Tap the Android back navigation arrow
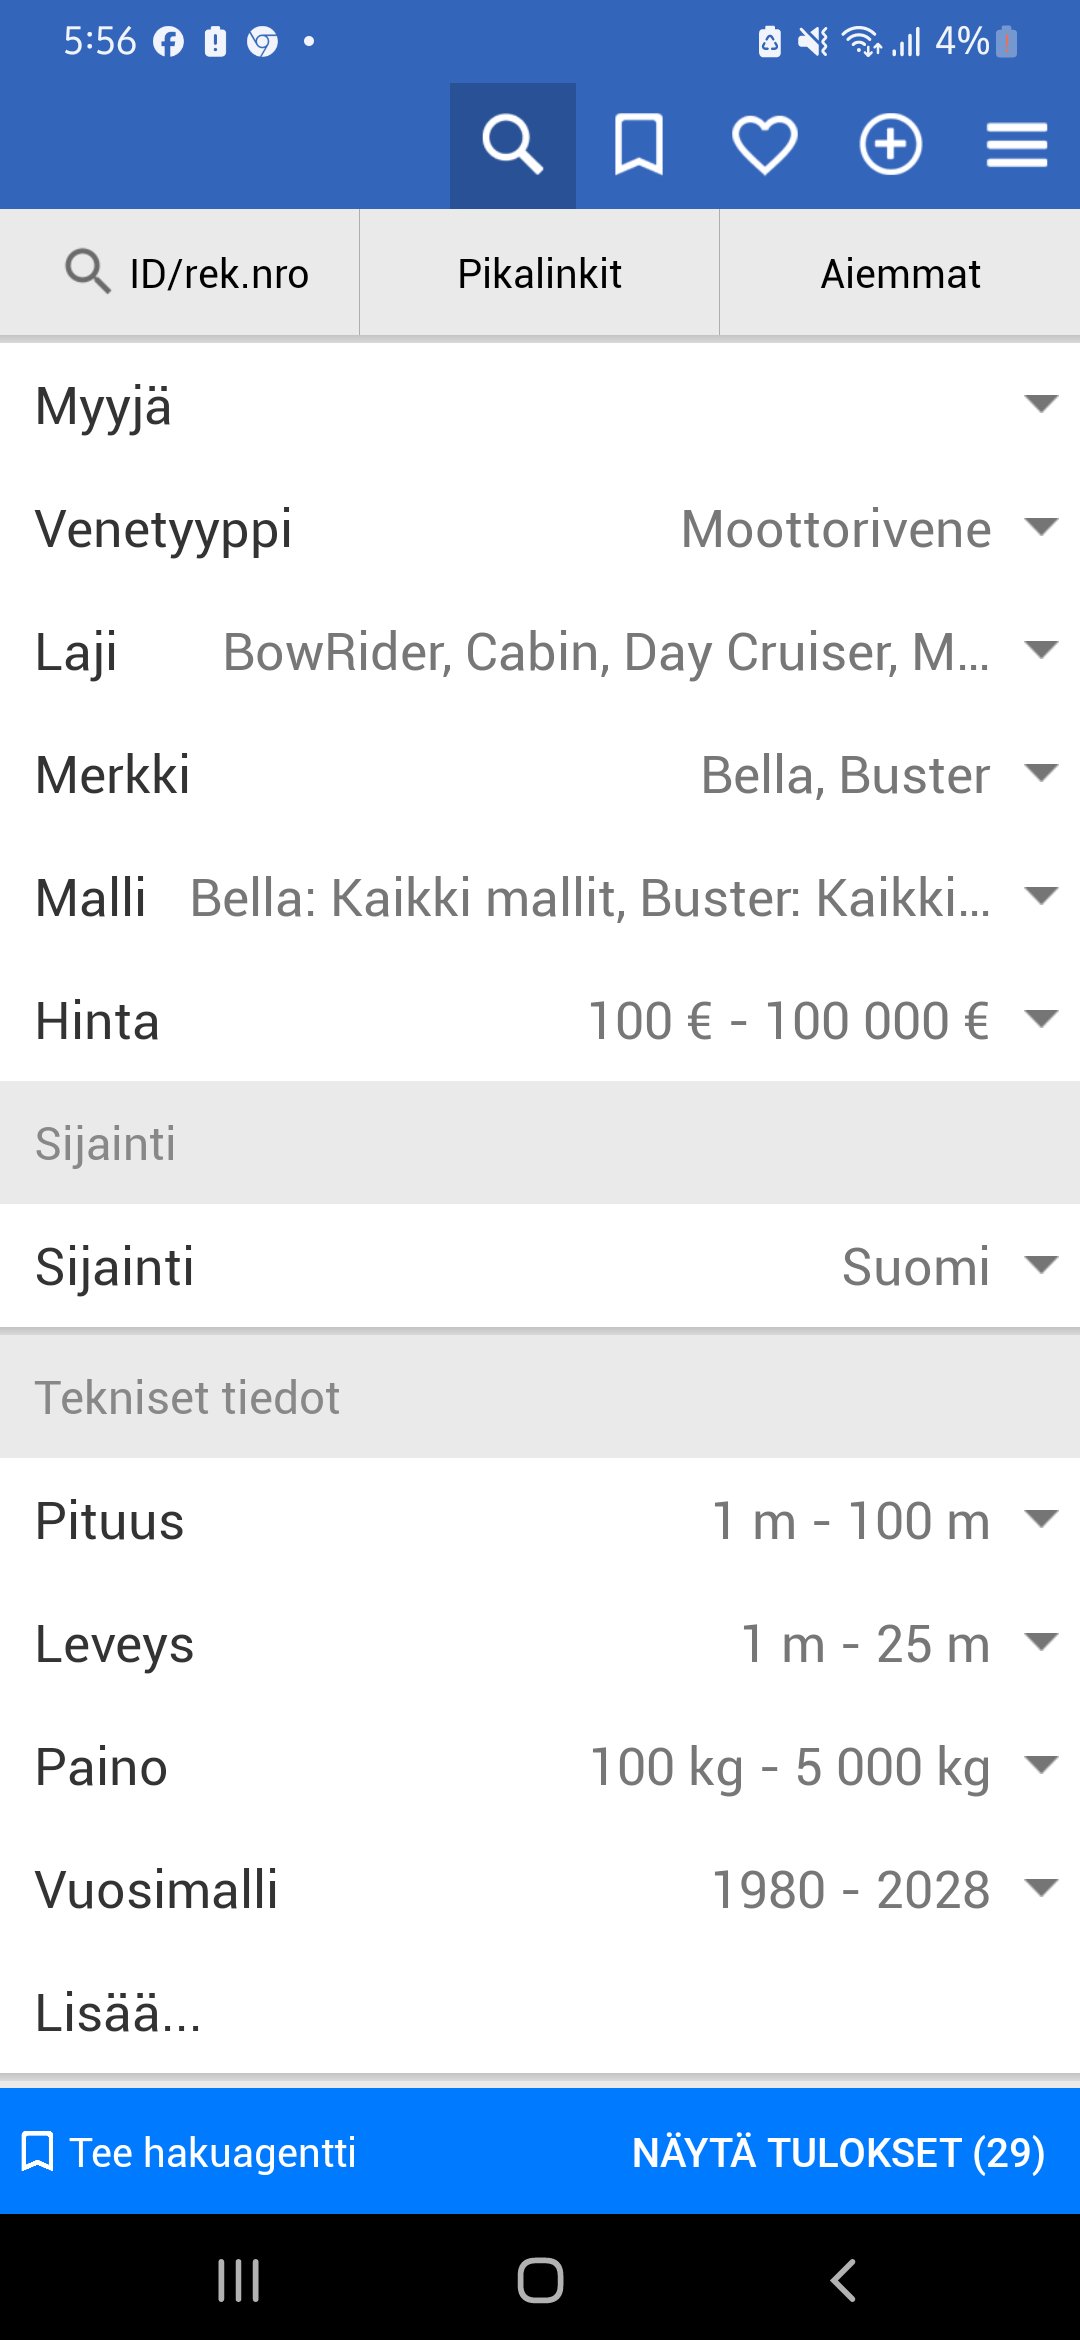This screenshot has width=1080, height=2340. tap(843, 2280)
